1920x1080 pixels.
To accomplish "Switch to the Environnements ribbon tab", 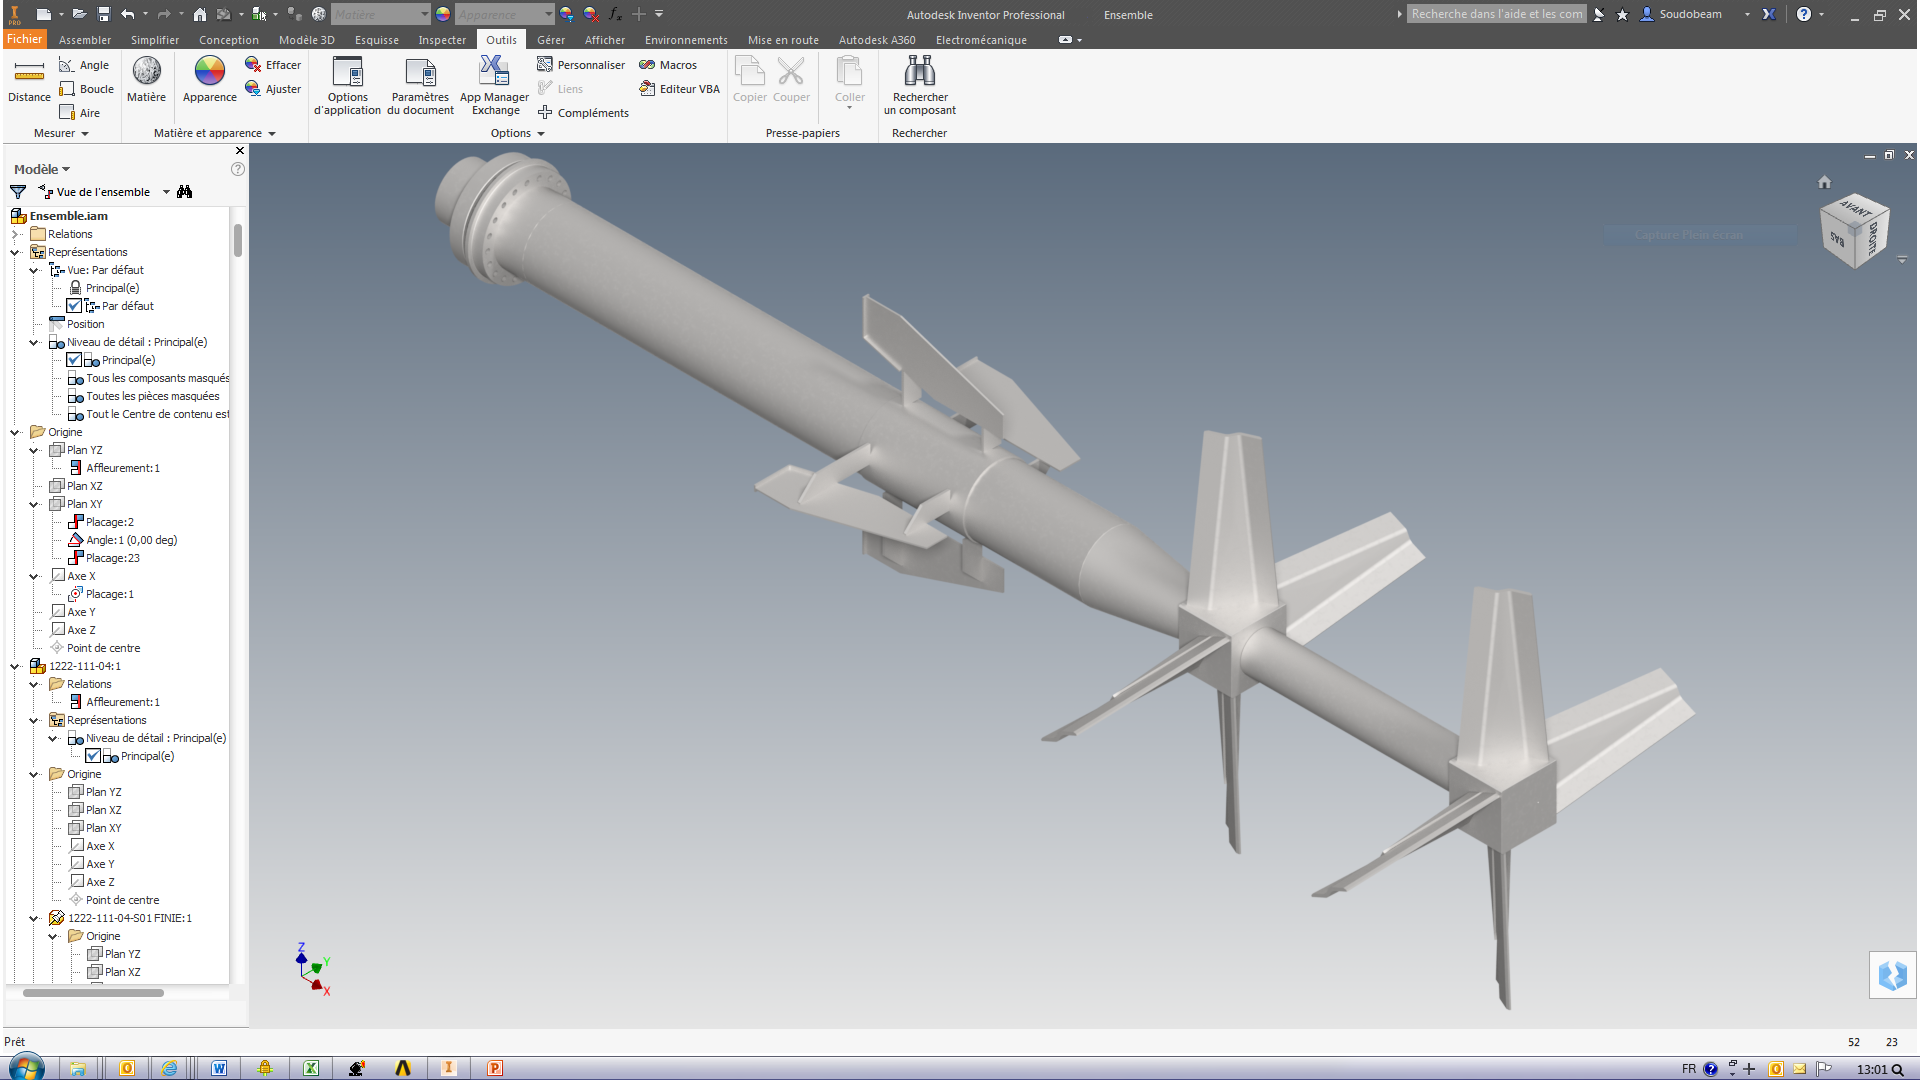I will coord(686,40).
